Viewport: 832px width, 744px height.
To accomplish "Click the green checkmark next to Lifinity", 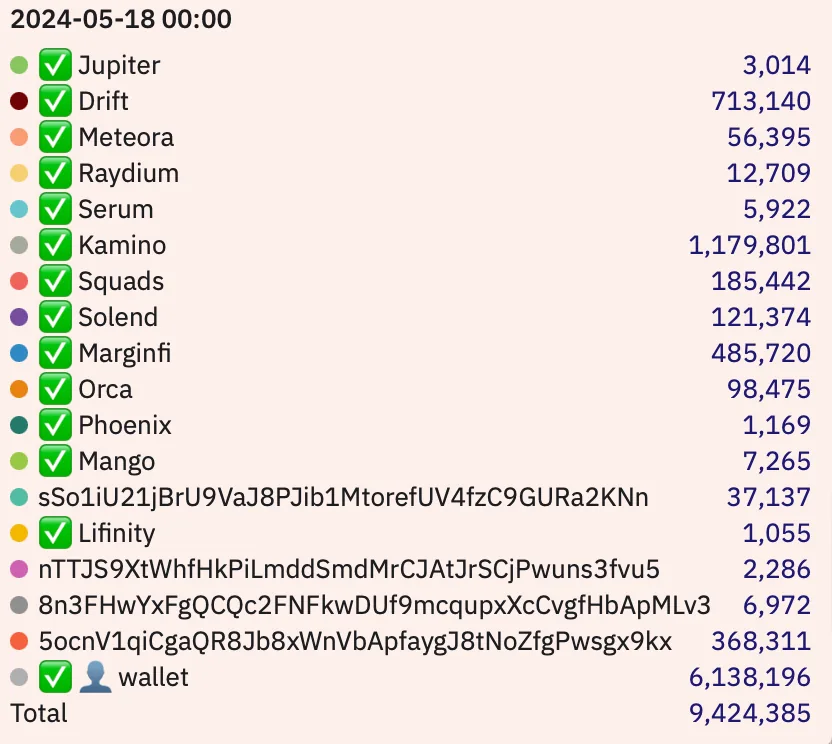I will 55,533.
